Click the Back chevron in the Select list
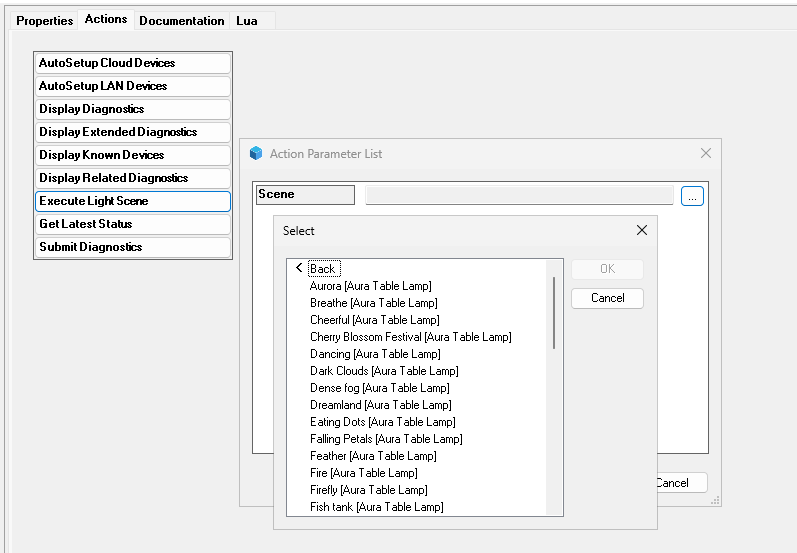The width and height of the screenshot is (797, 553). click(x=299, y=268)
